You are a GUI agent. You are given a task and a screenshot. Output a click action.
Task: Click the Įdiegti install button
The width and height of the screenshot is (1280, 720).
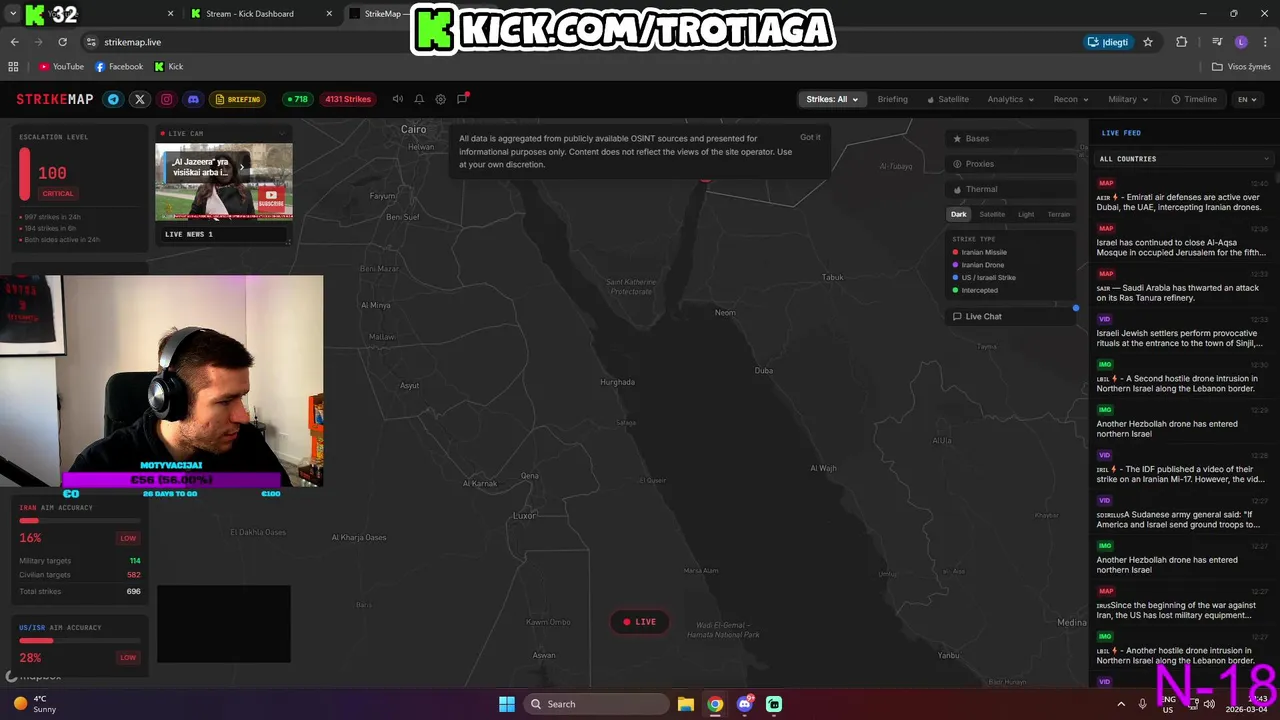1108,42
